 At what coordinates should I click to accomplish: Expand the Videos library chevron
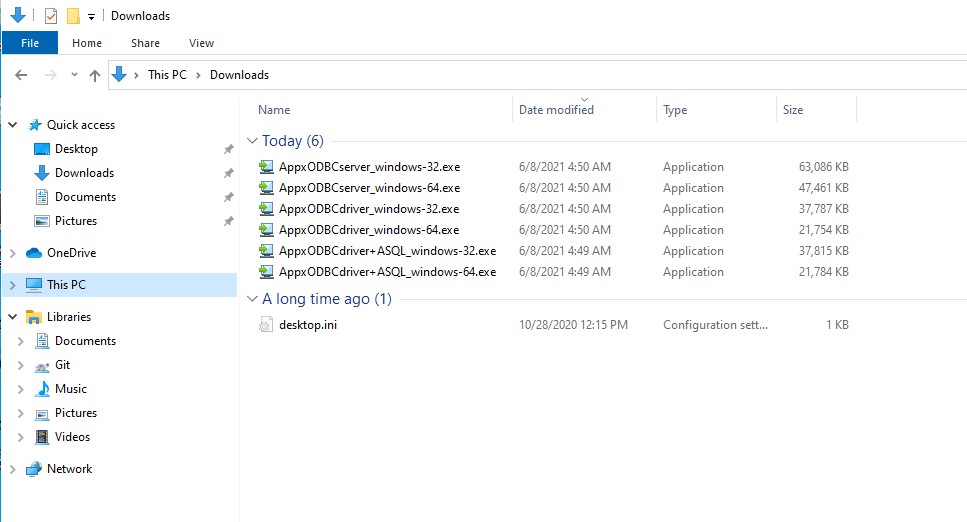point(20,437)
